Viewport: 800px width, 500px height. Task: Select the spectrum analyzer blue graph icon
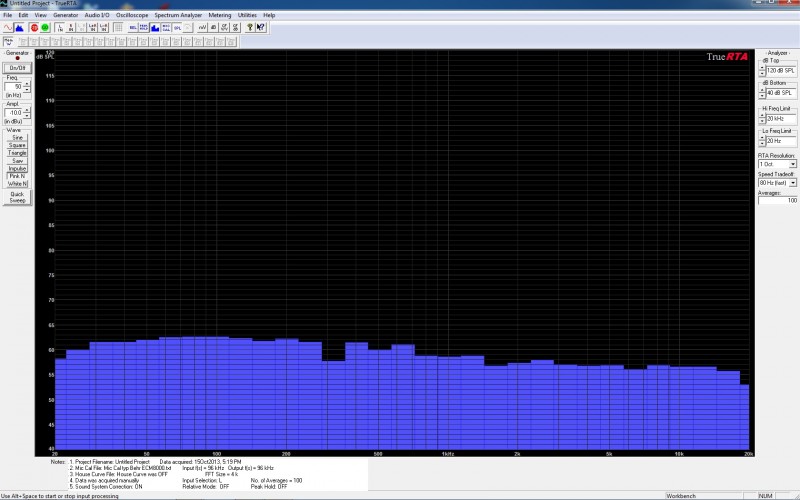point(19,28)
